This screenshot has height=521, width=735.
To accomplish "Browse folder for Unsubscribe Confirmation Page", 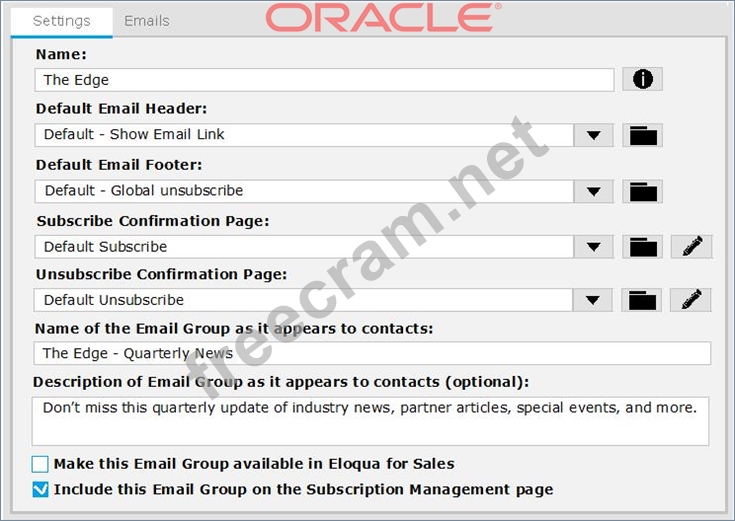I will coord(642,299).
